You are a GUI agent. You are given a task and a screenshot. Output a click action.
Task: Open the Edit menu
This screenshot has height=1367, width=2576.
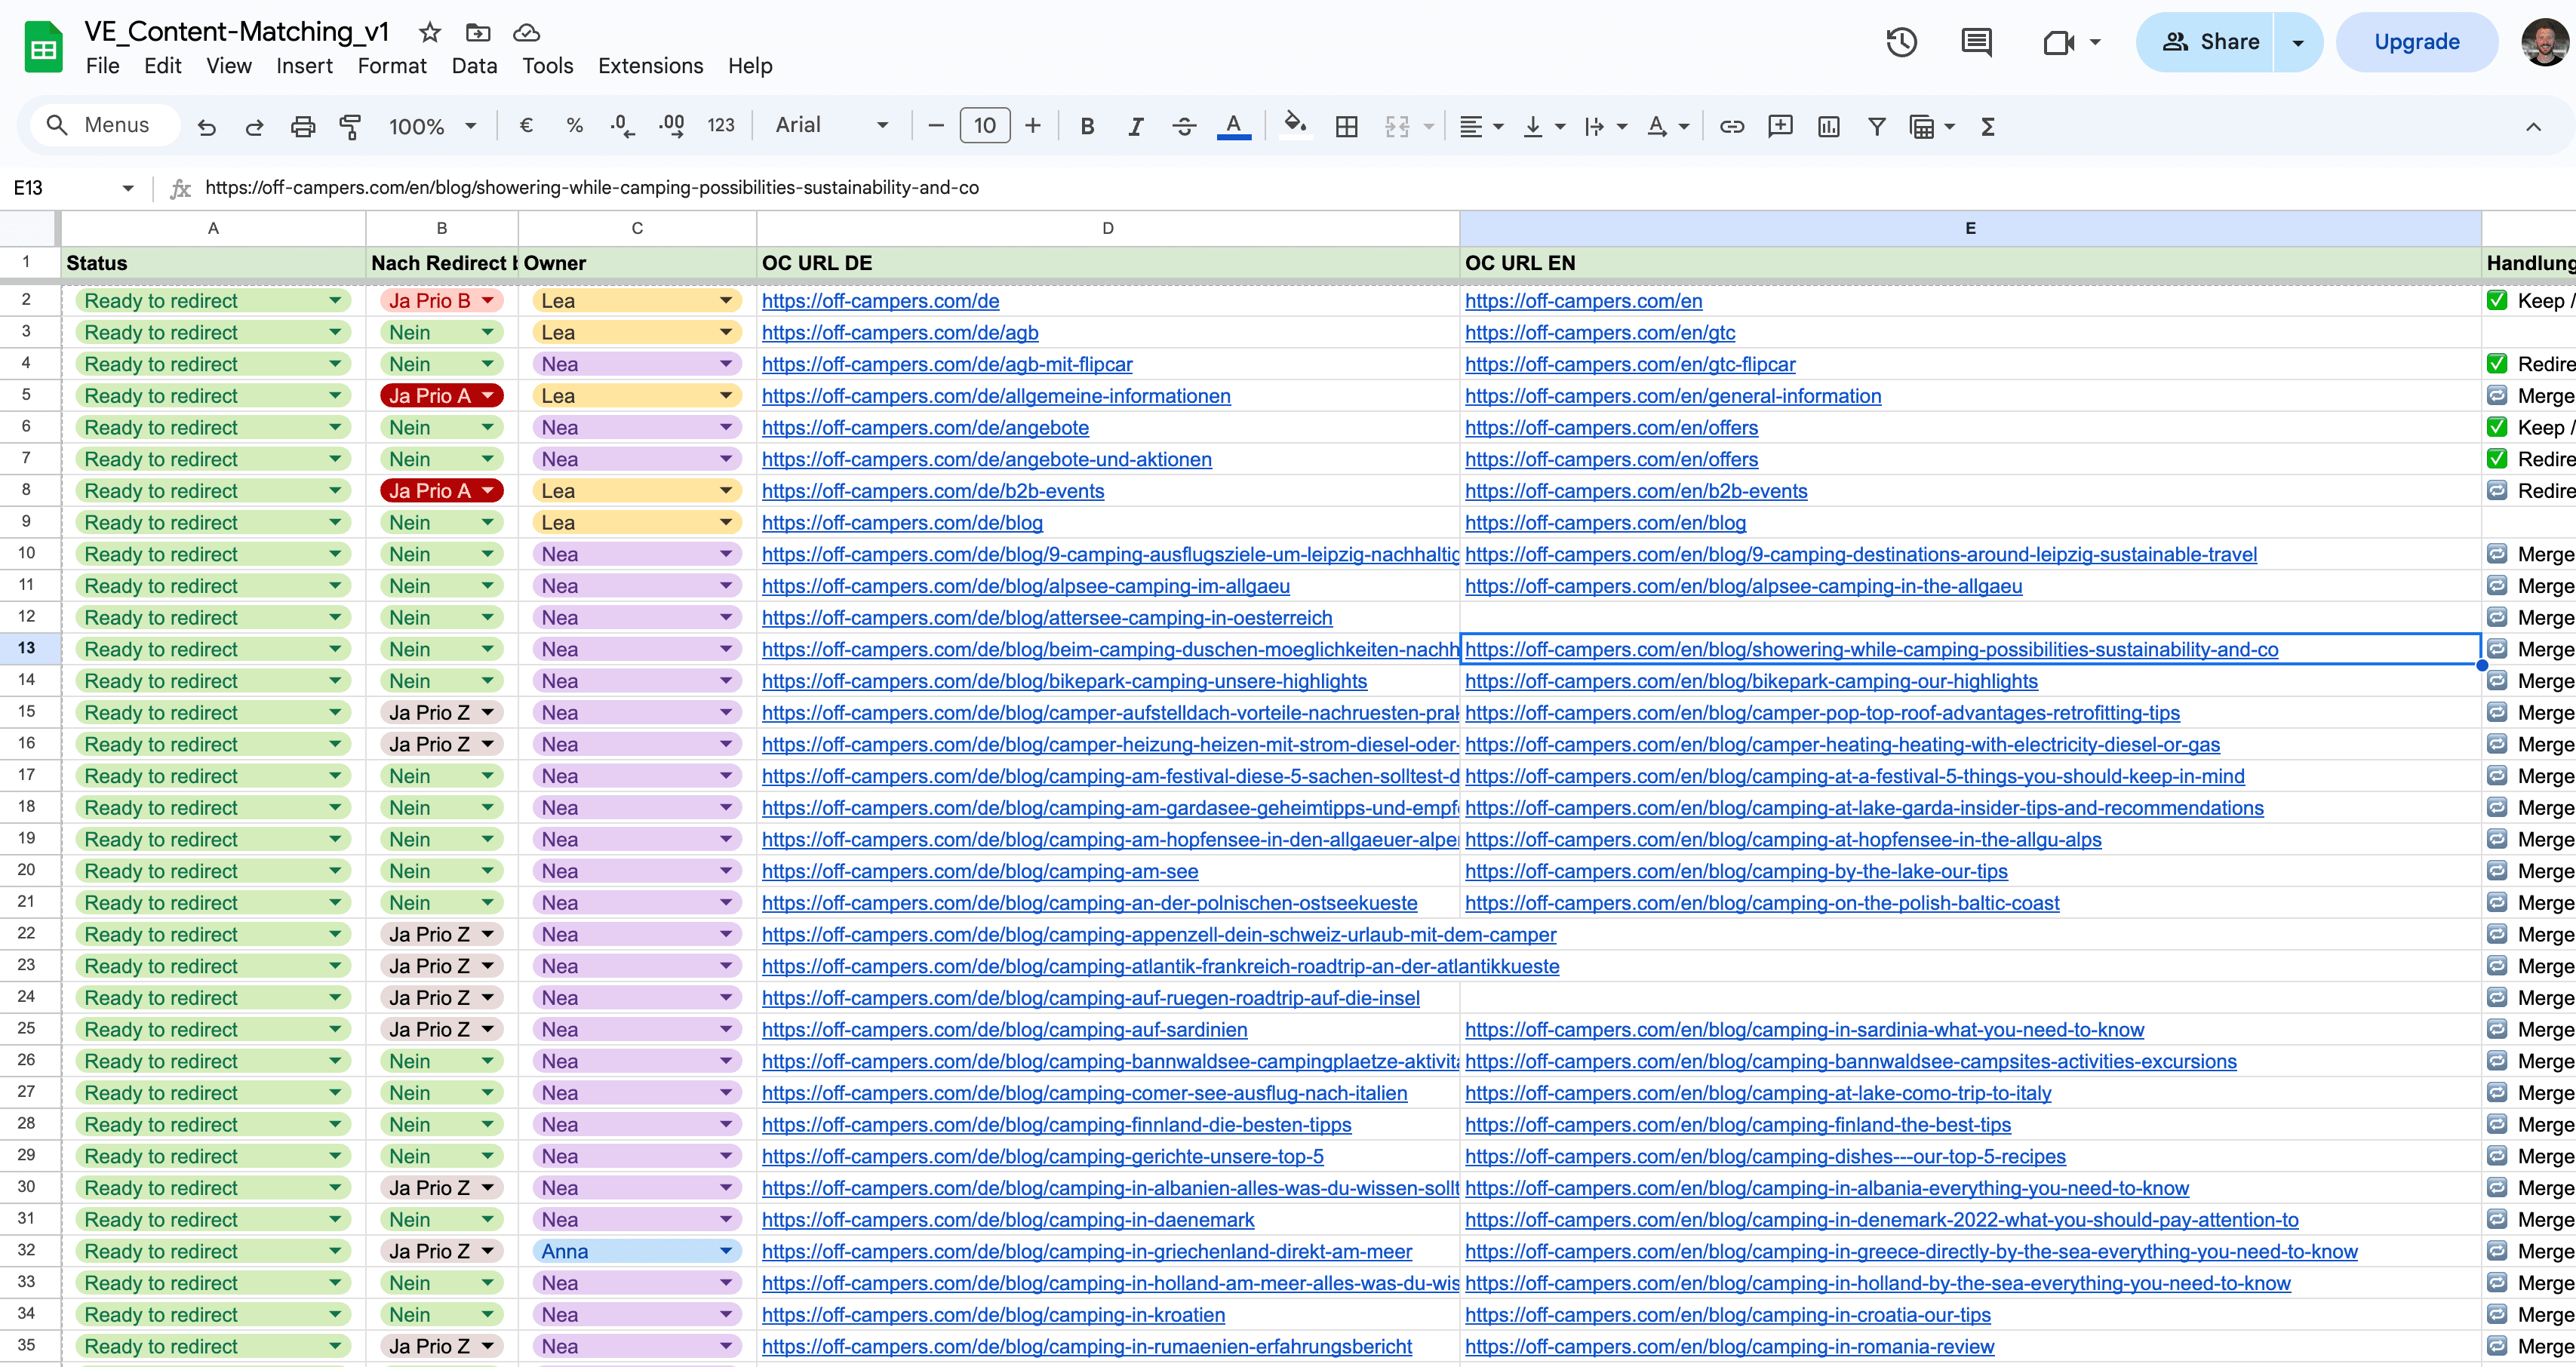(x=162, y=66)
